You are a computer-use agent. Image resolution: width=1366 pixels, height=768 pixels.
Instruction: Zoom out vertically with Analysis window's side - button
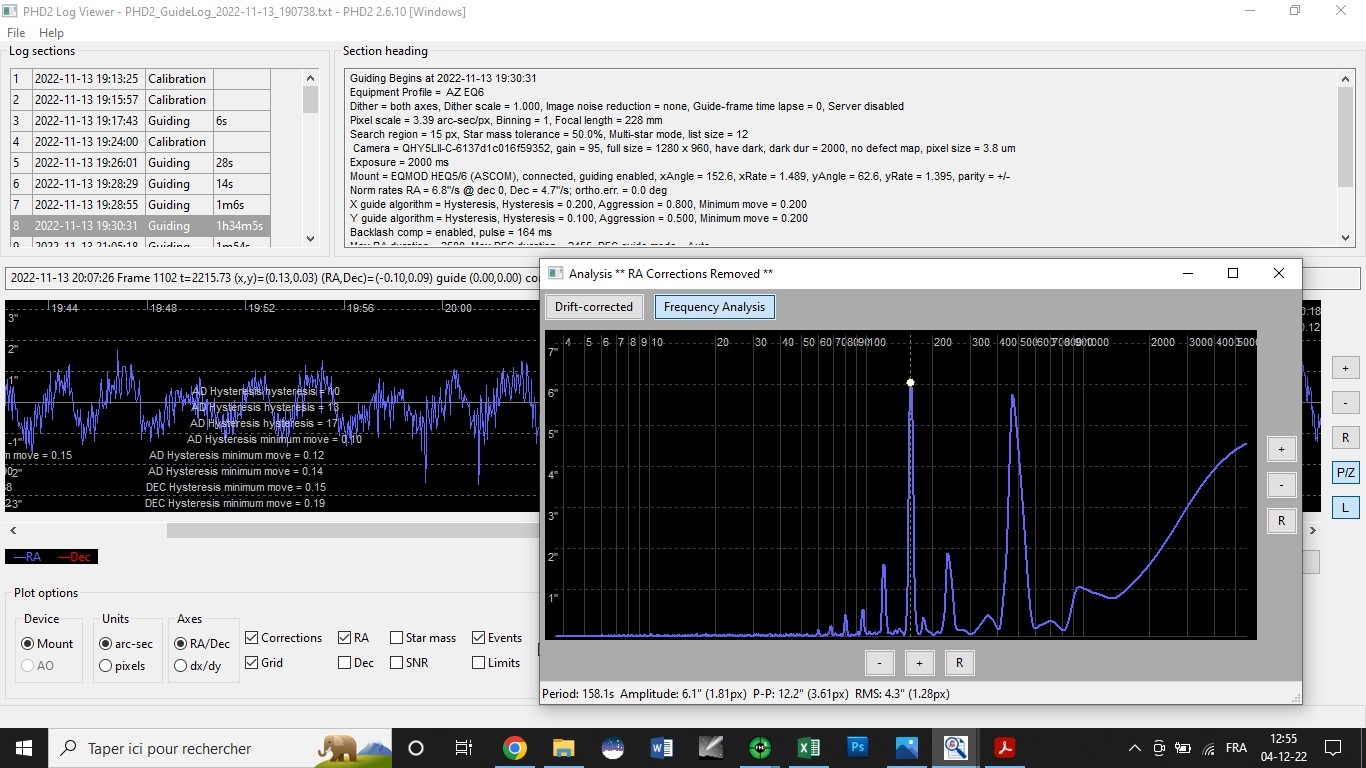(1281, 485)
